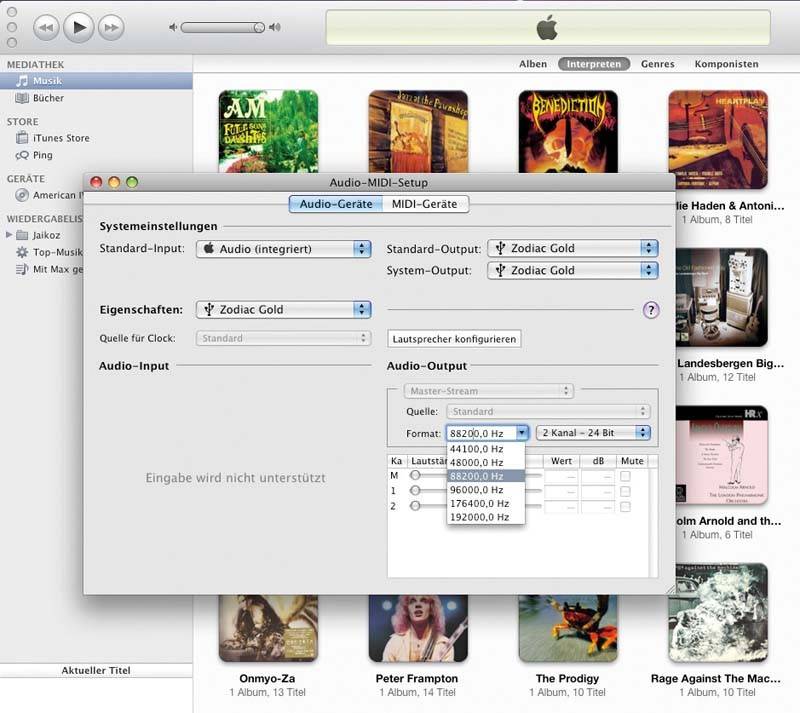Switch to the Interpreten view

[594, 64]
